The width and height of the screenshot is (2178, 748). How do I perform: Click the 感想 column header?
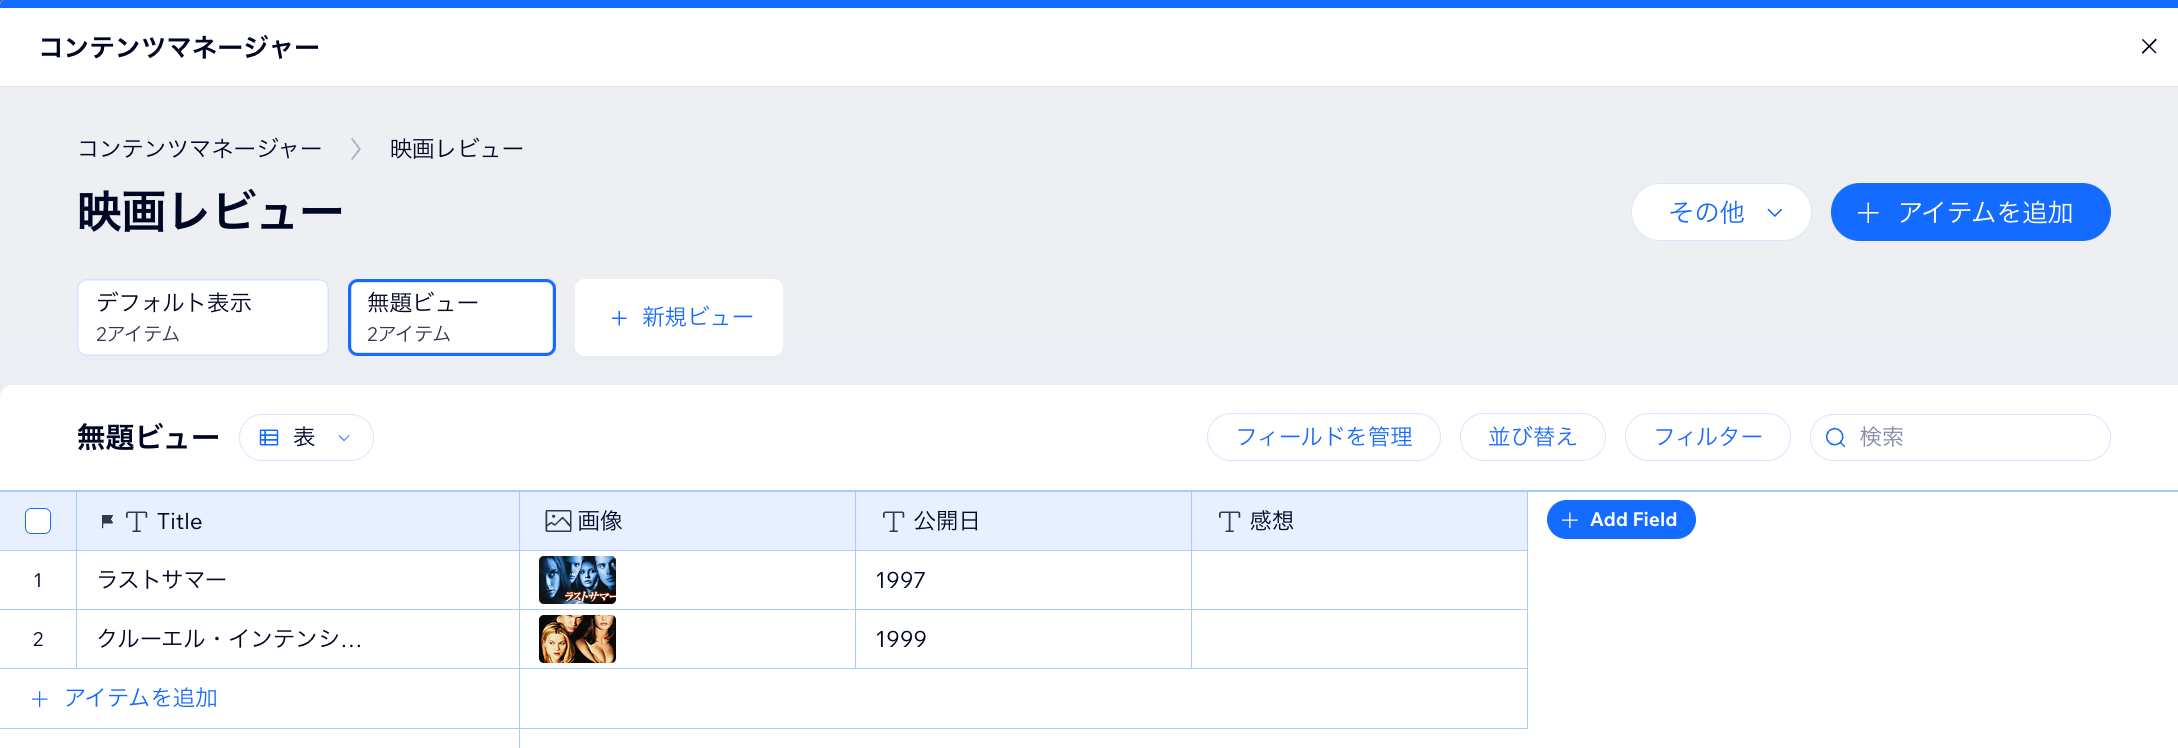click(1359, 521)
